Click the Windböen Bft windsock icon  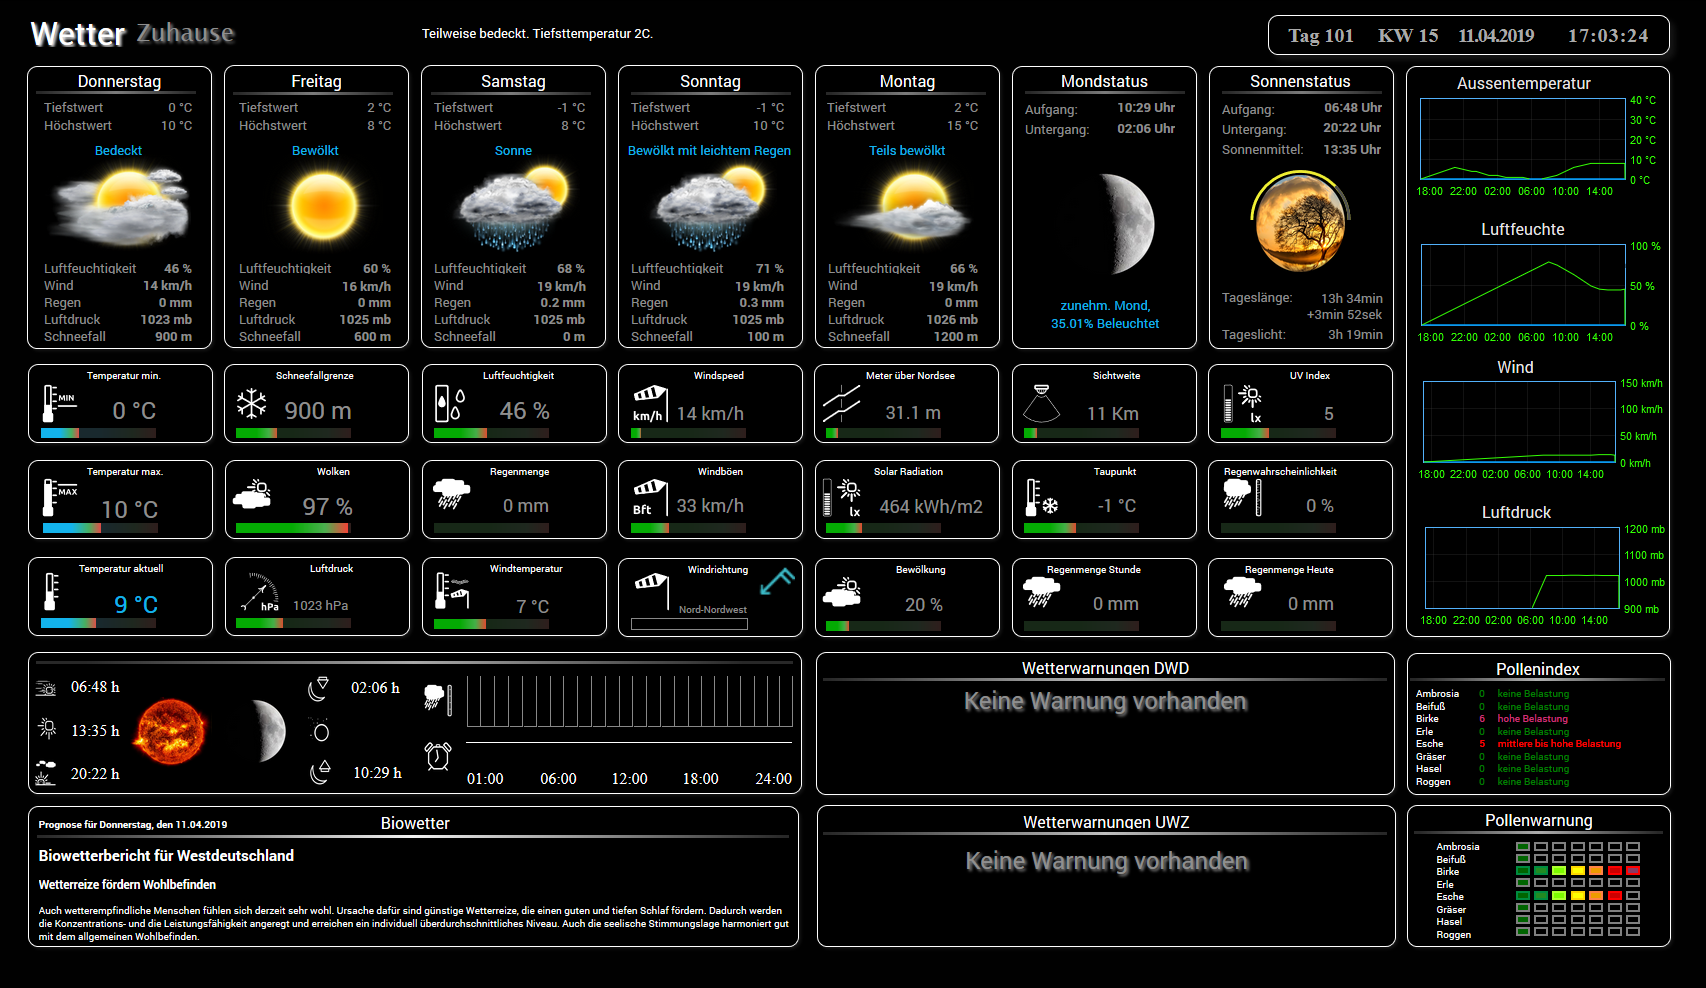coord(649,497)
